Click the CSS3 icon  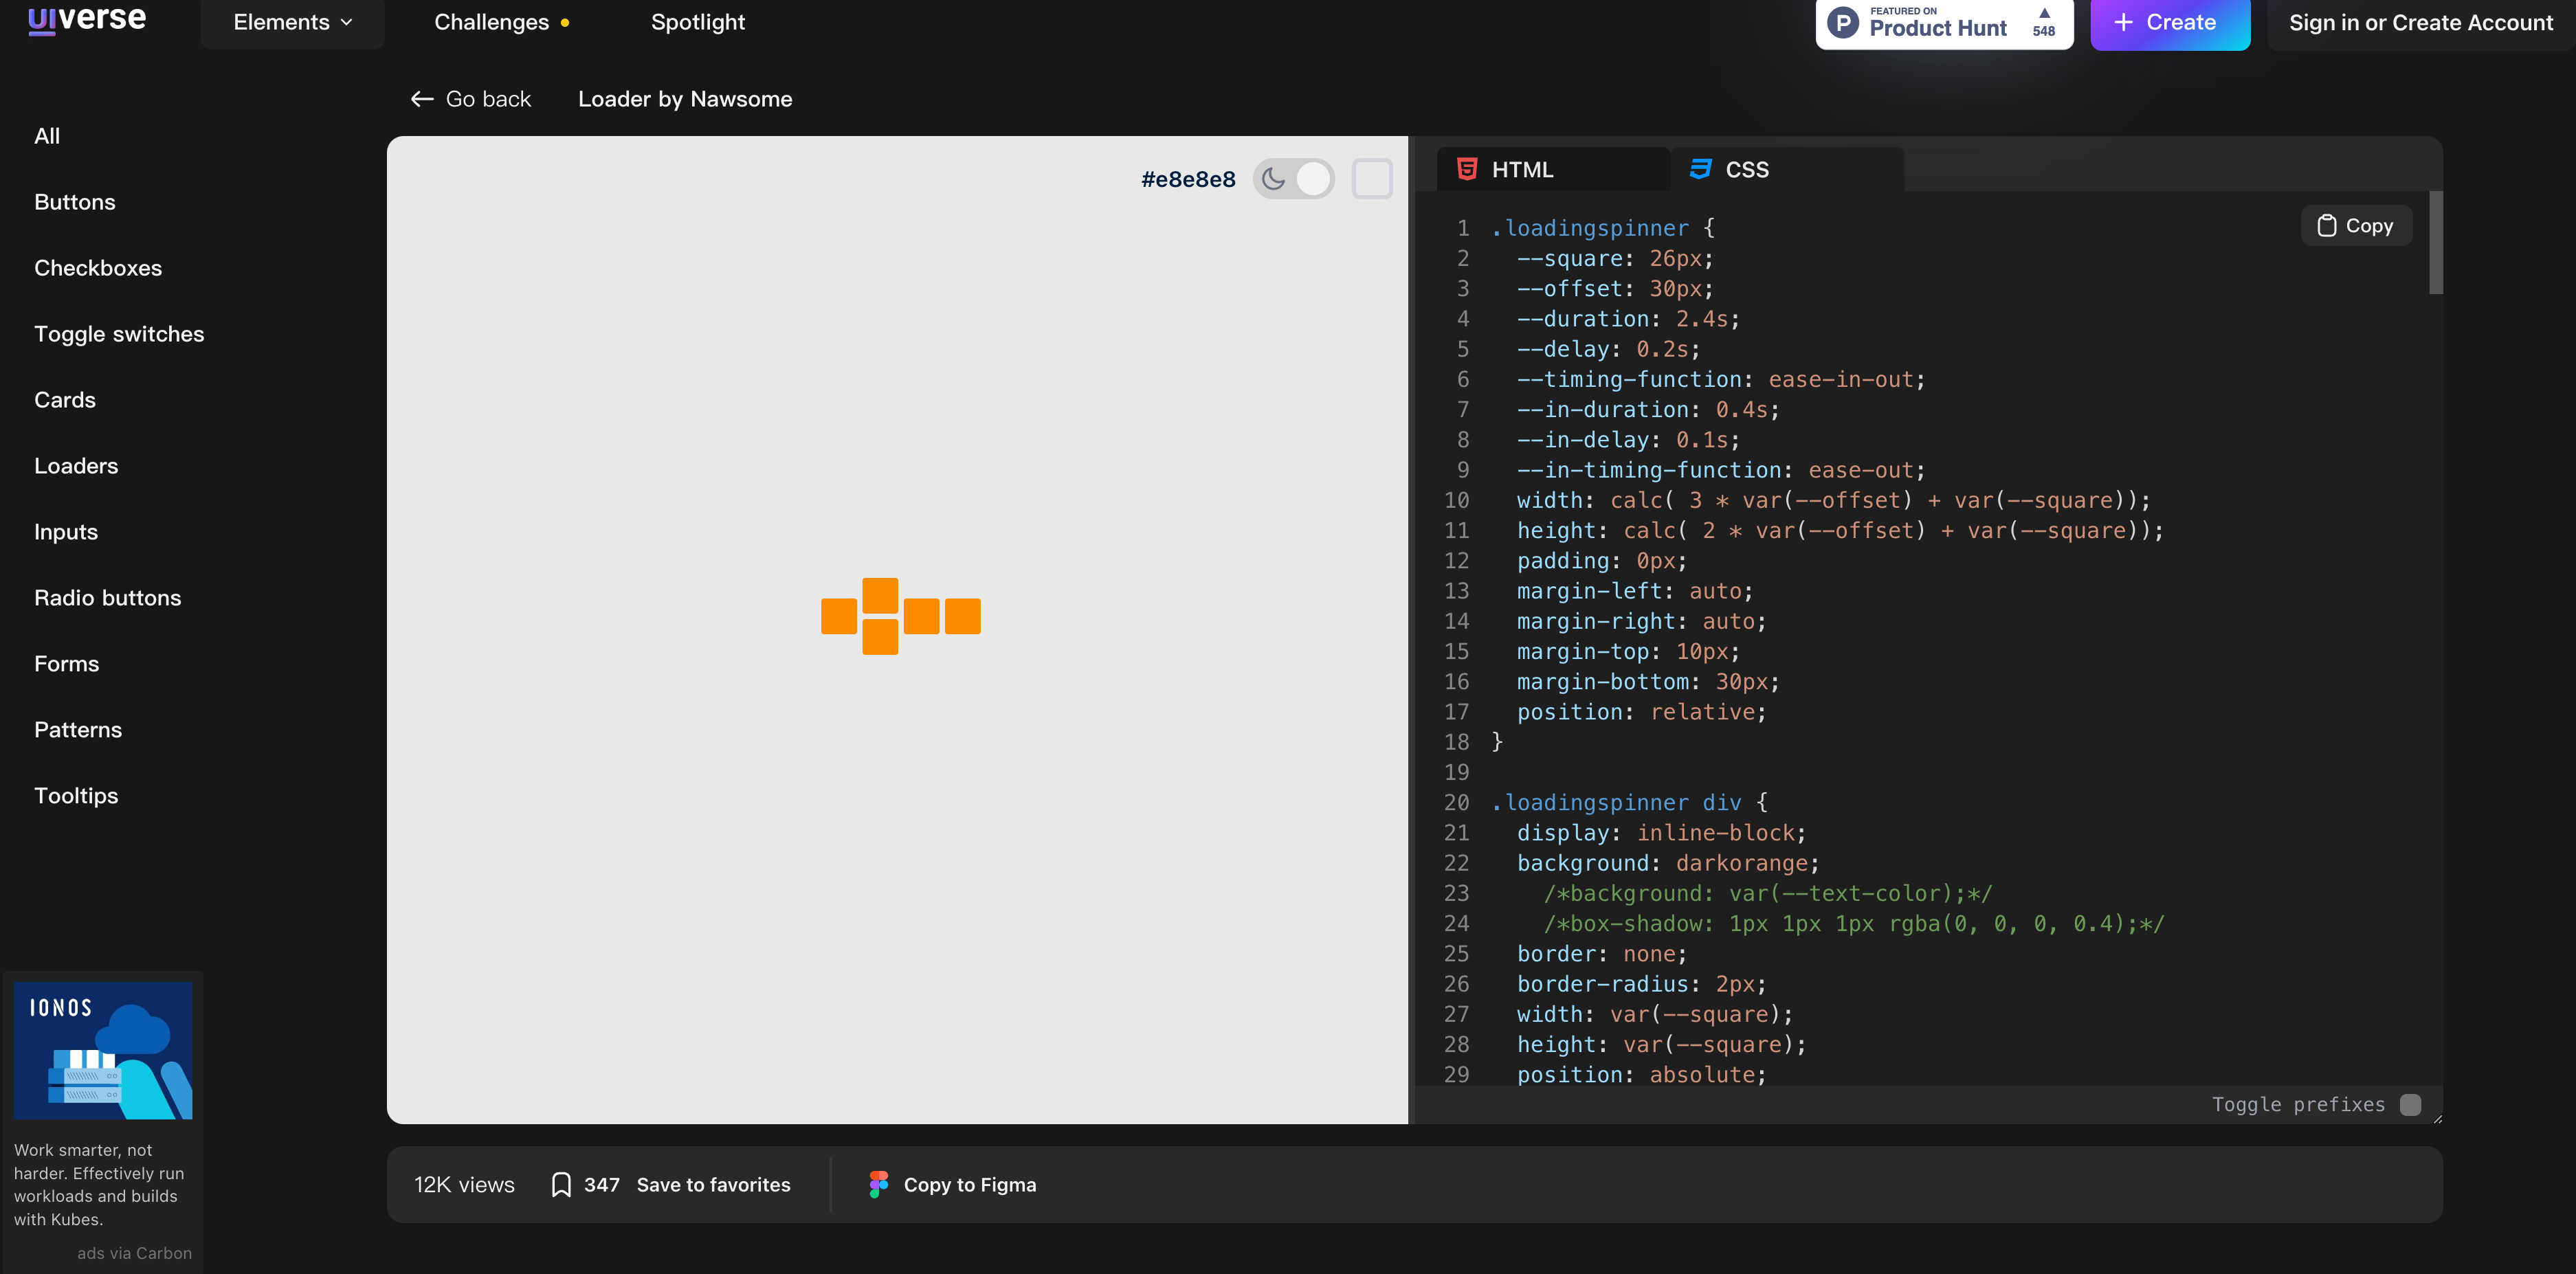1700,169
